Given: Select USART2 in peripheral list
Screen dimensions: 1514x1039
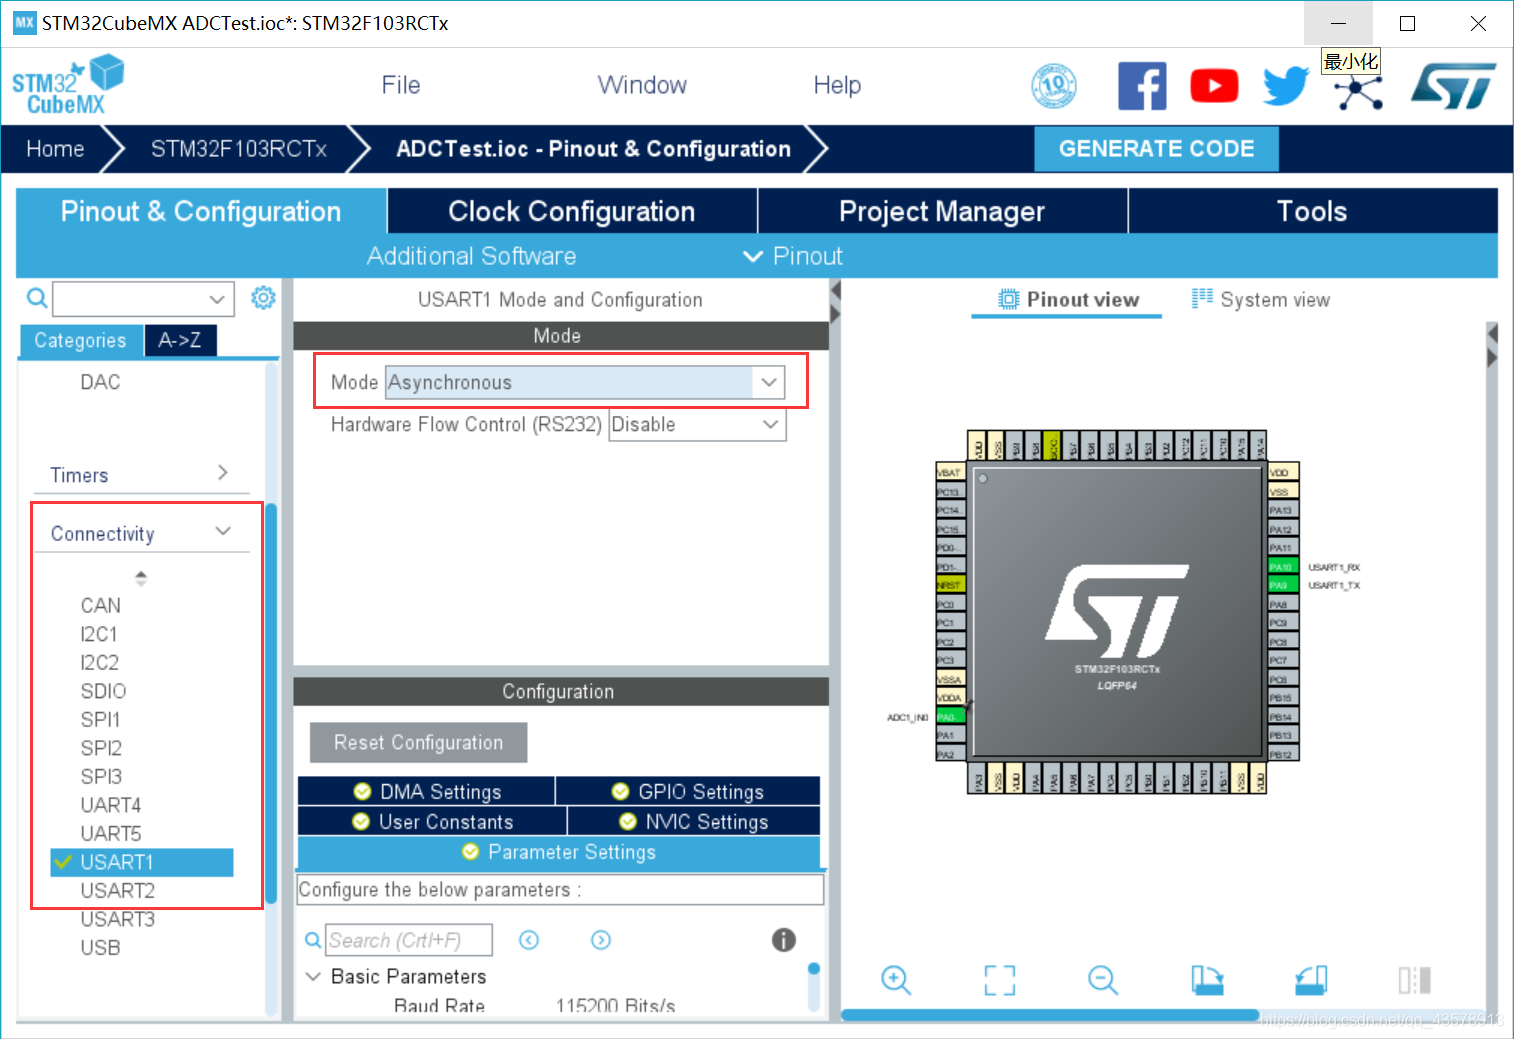Looking at the screenshot, I should point(118,890).
